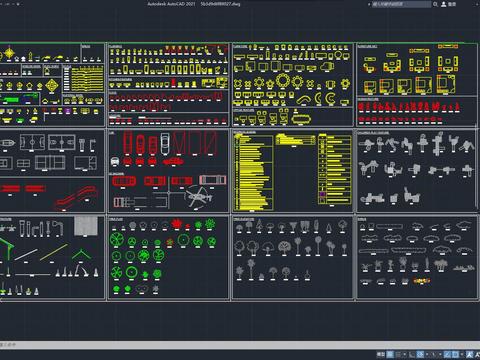The width and height of the screenshot is (480, 360).
Task: Toggle the grid display status bar button
Action: click(390, 354)
